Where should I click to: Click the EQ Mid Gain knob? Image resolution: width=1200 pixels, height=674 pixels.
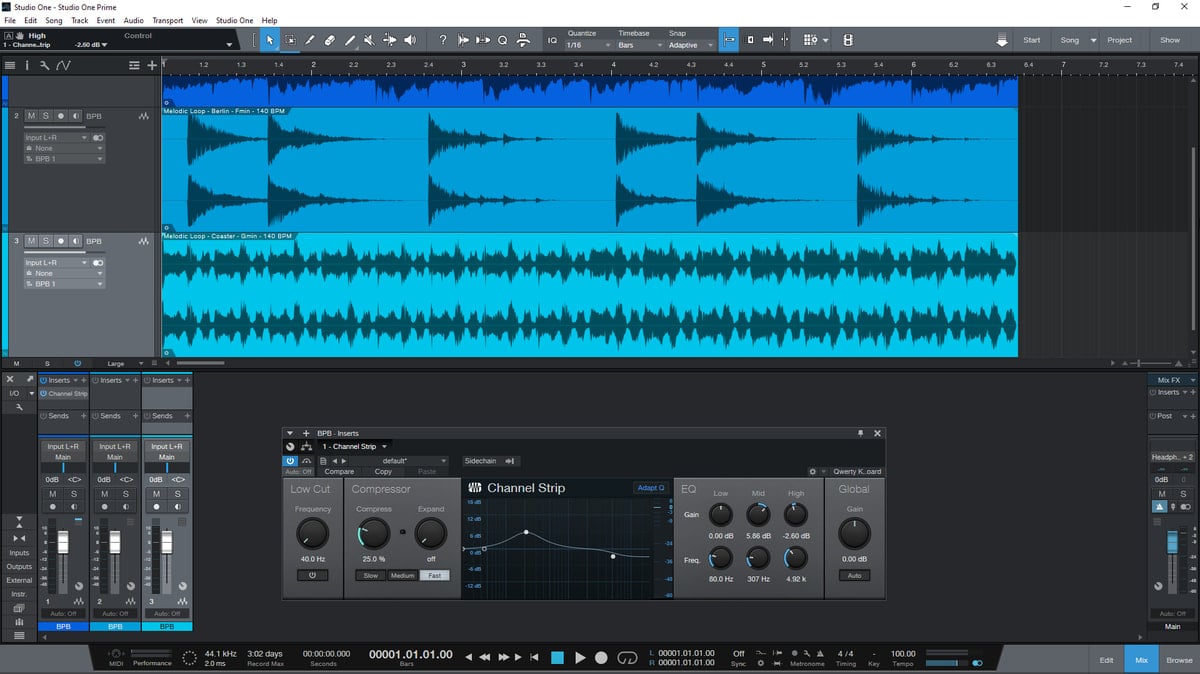pos(758,515)
